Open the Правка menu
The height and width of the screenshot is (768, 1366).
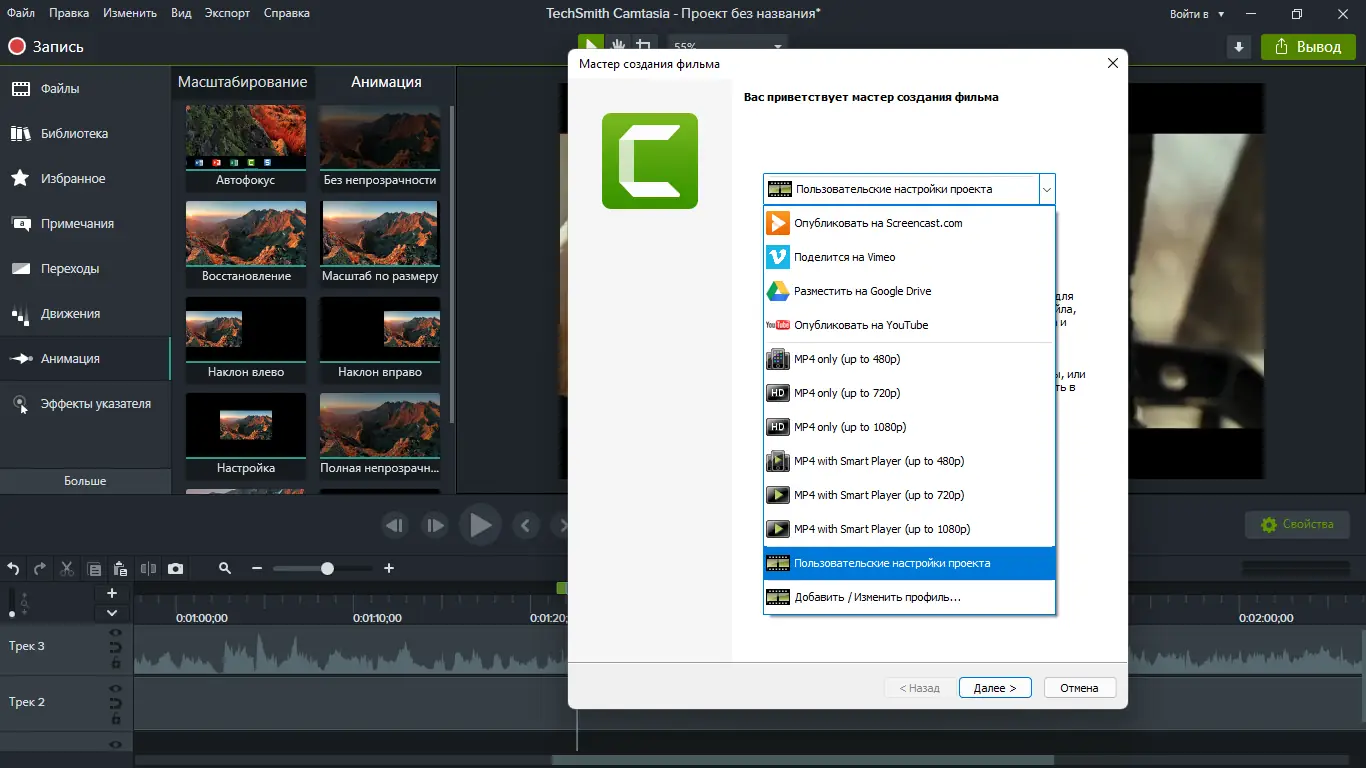(69, 13)
